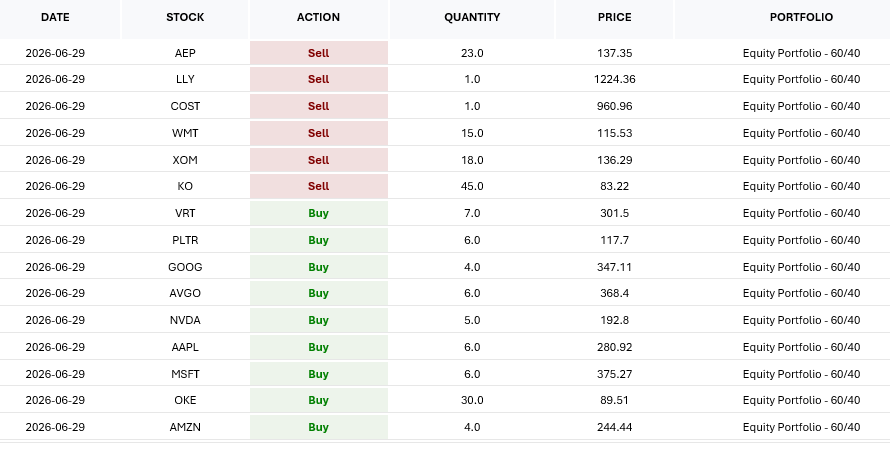Select the WMT stock cell
890x462 pixels.
tap(185, 133)
